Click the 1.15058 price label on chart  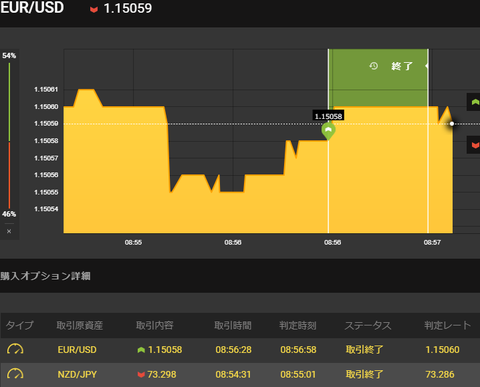click(x=328, y=116)
